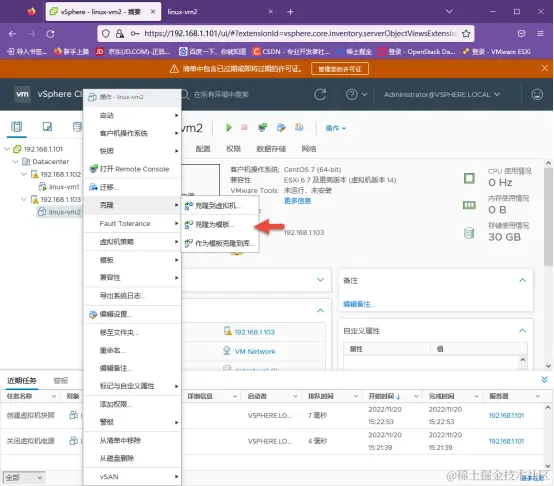Open 快照 submenu in context menu
This screenshot has height=486, width=554.
(x=132, y=151)
